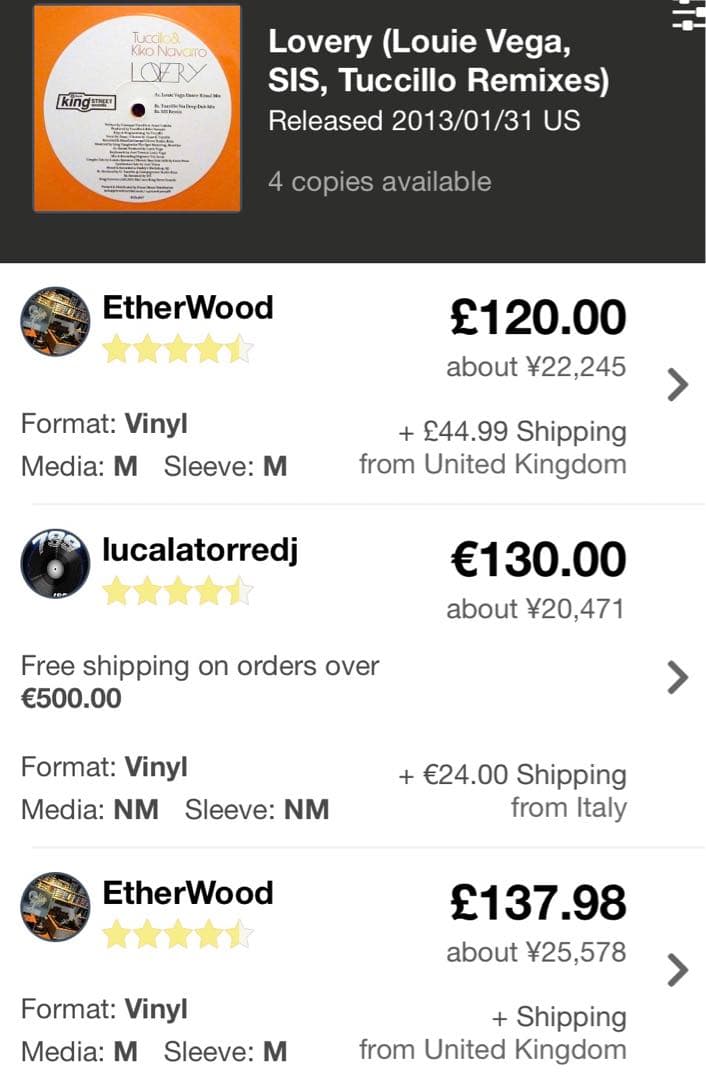Open the filter settings icon
This screenshot has height=1080, width=706.
point(689,14)
